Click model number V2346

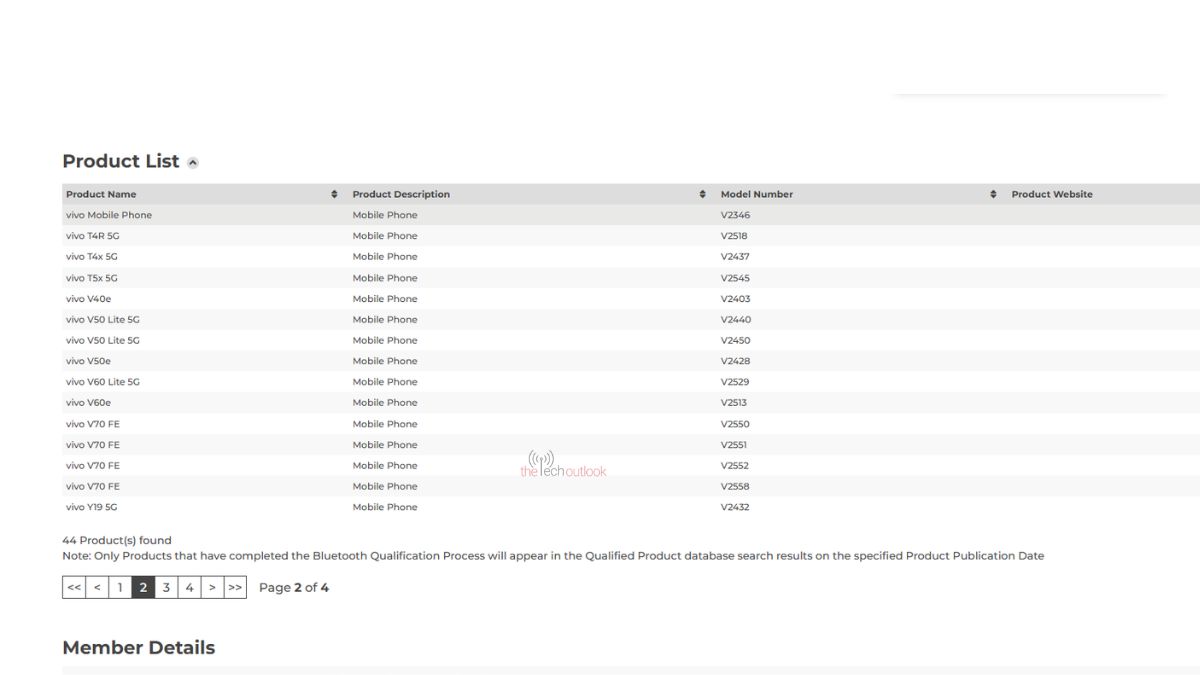click(x=735, y=215)
